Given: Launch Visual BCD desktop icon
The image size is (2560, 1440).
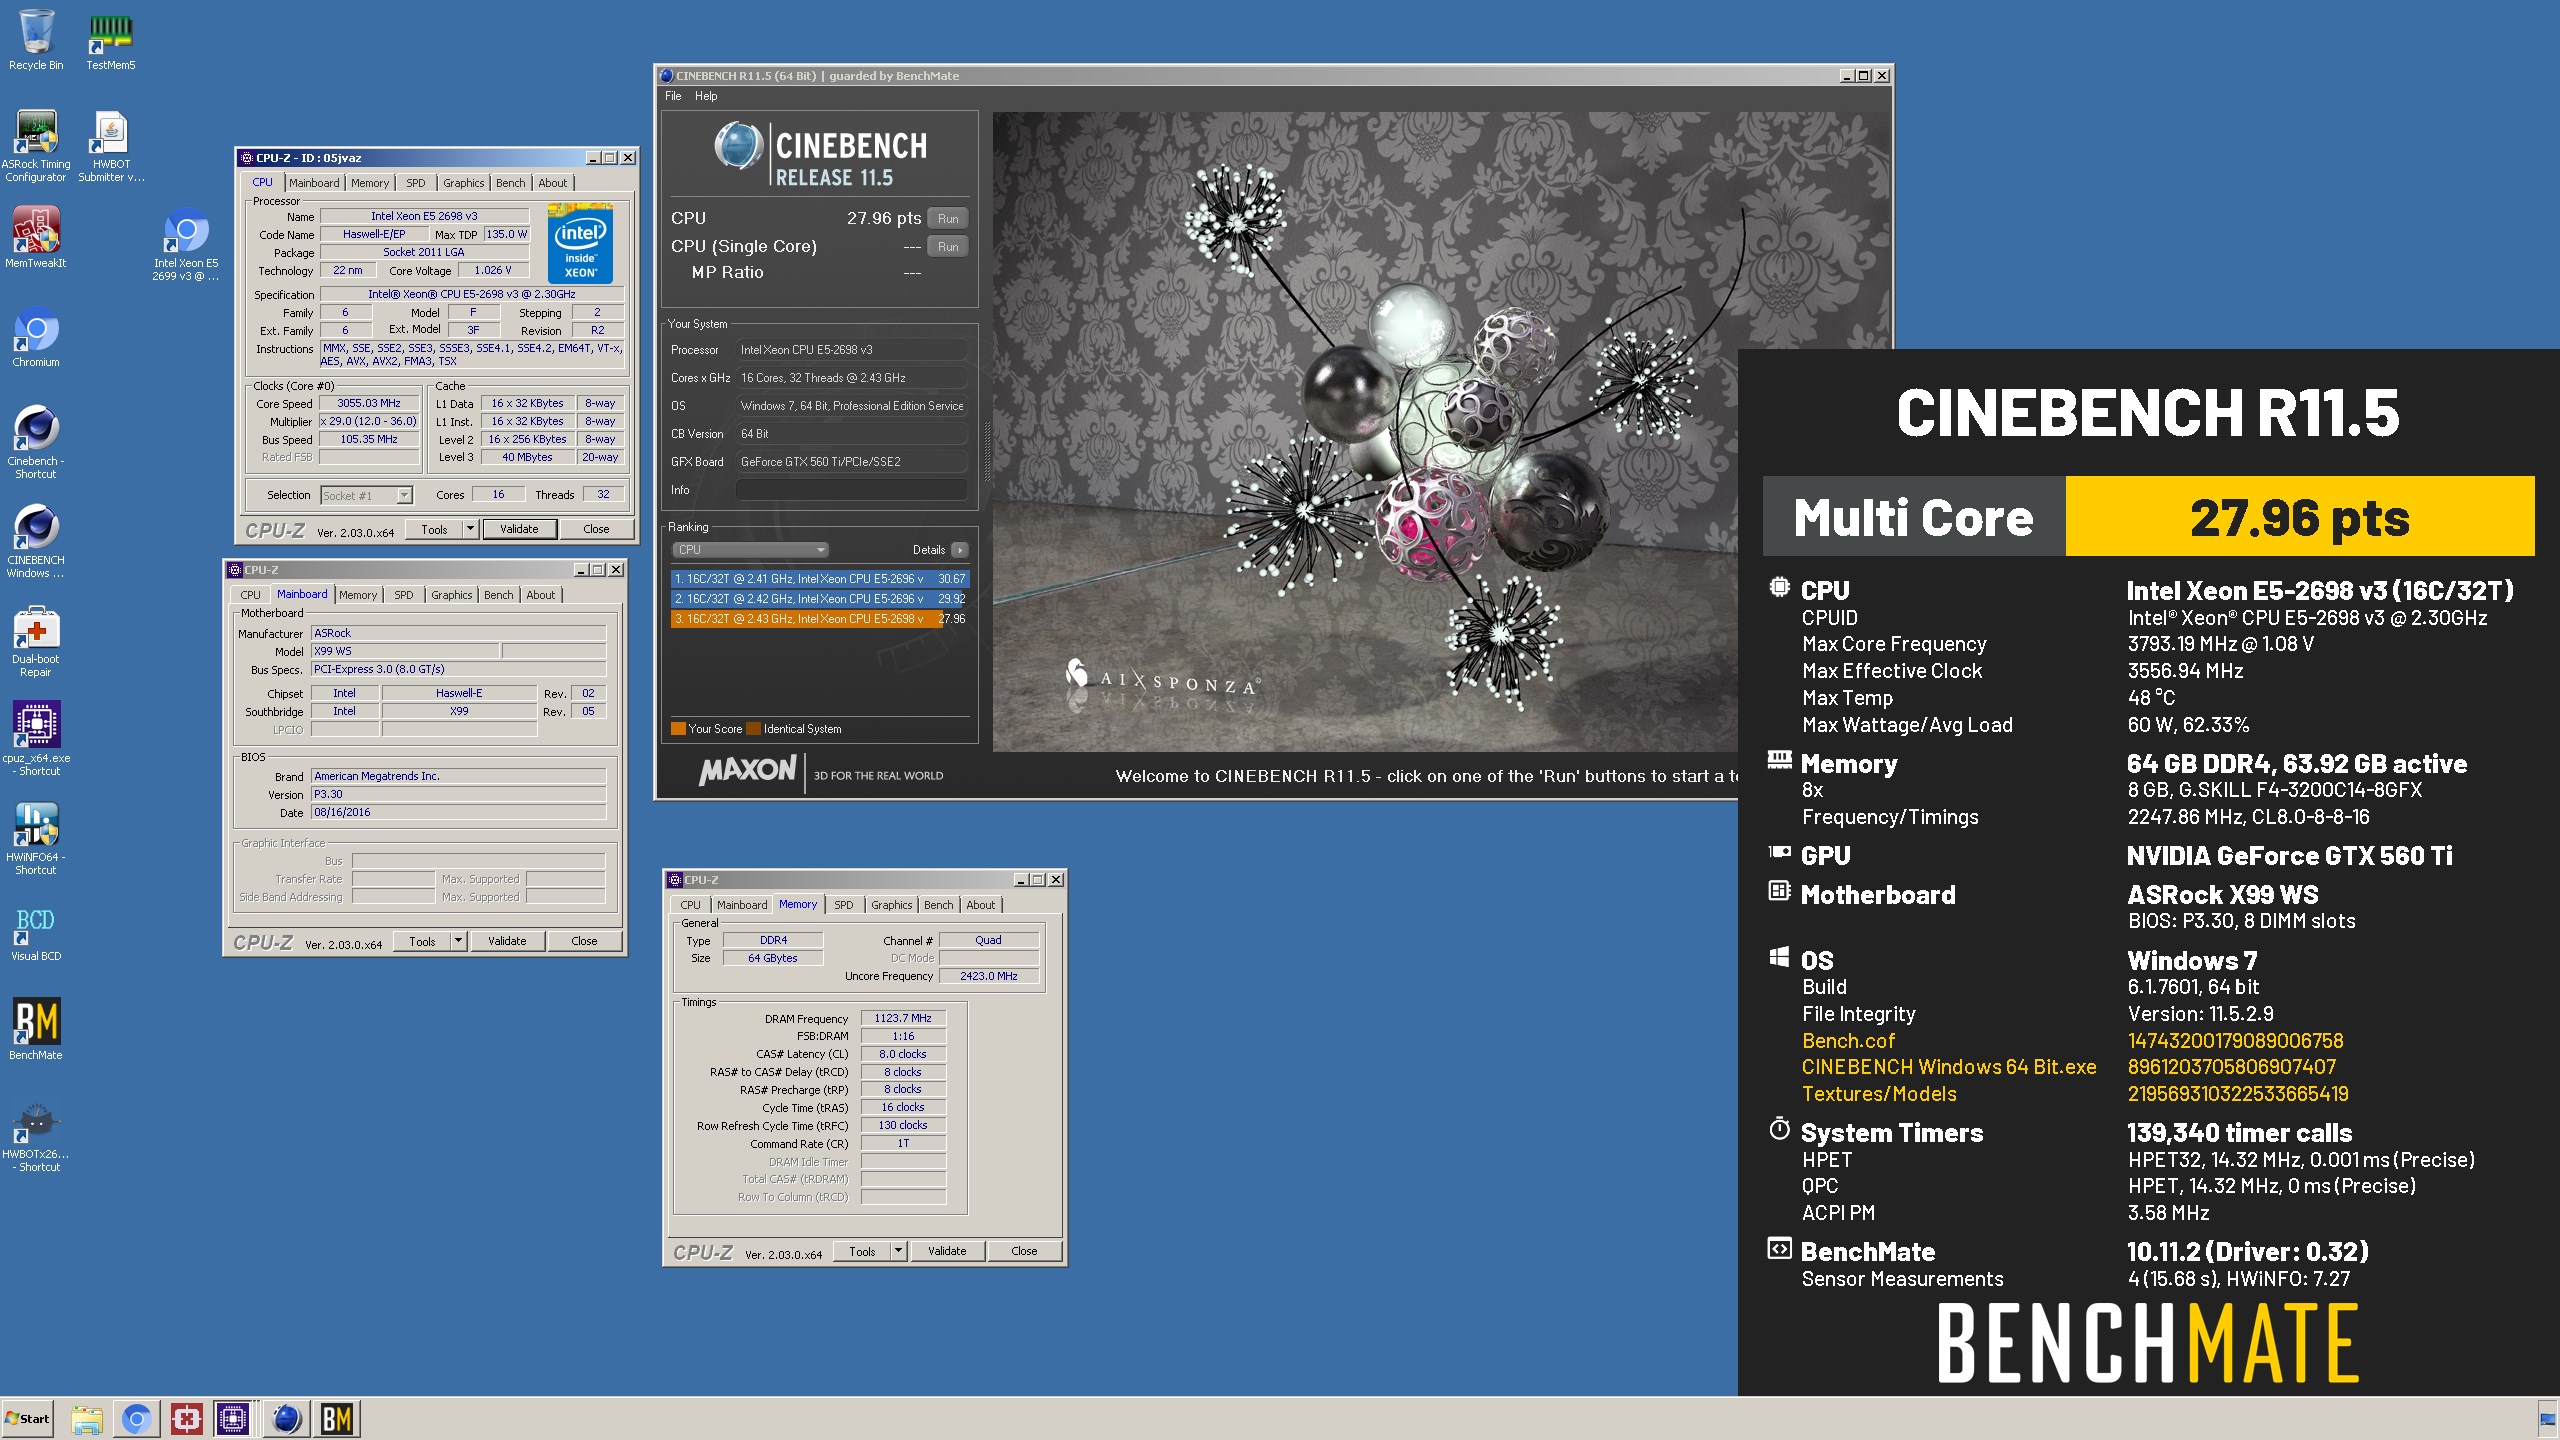Looking at the screenshot, I should [x=36, y=932].
